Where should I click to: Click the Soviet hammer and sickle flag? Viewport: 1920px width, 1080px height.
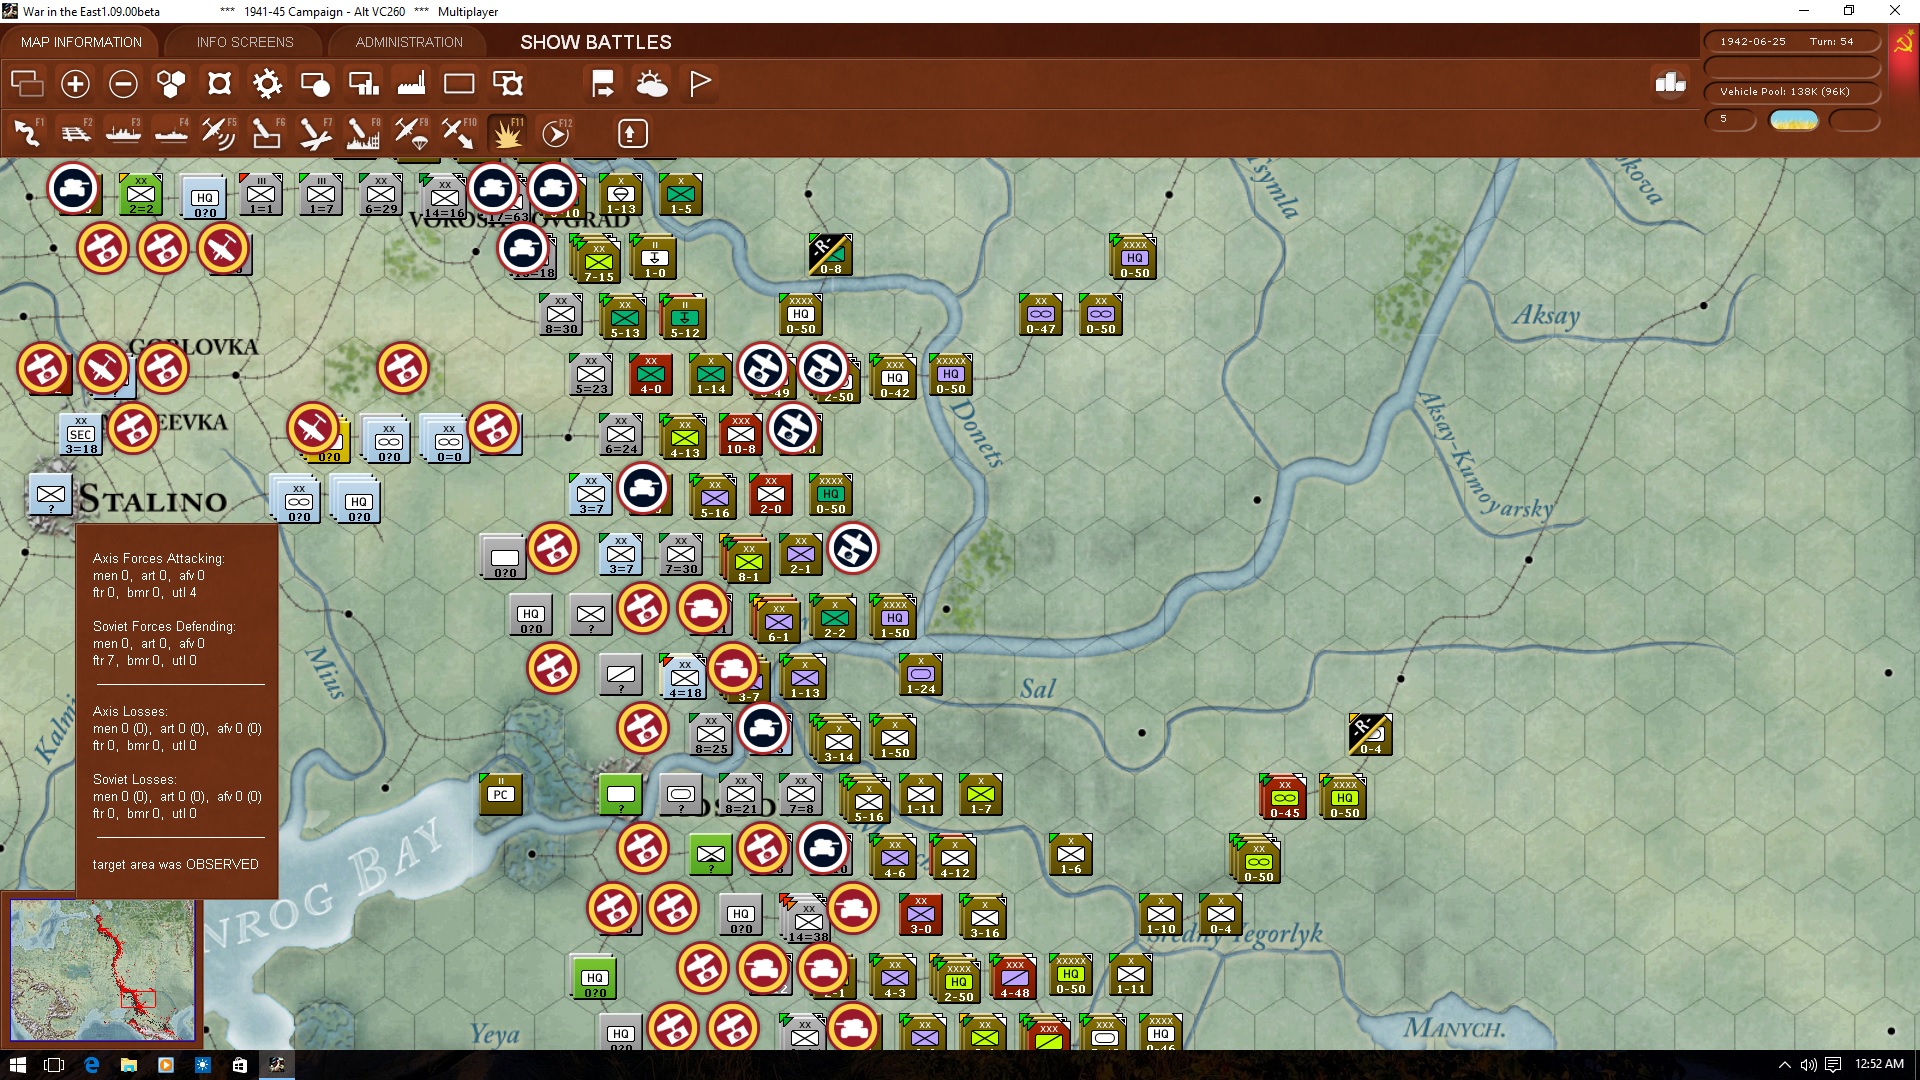click(x=1903, y=44)
